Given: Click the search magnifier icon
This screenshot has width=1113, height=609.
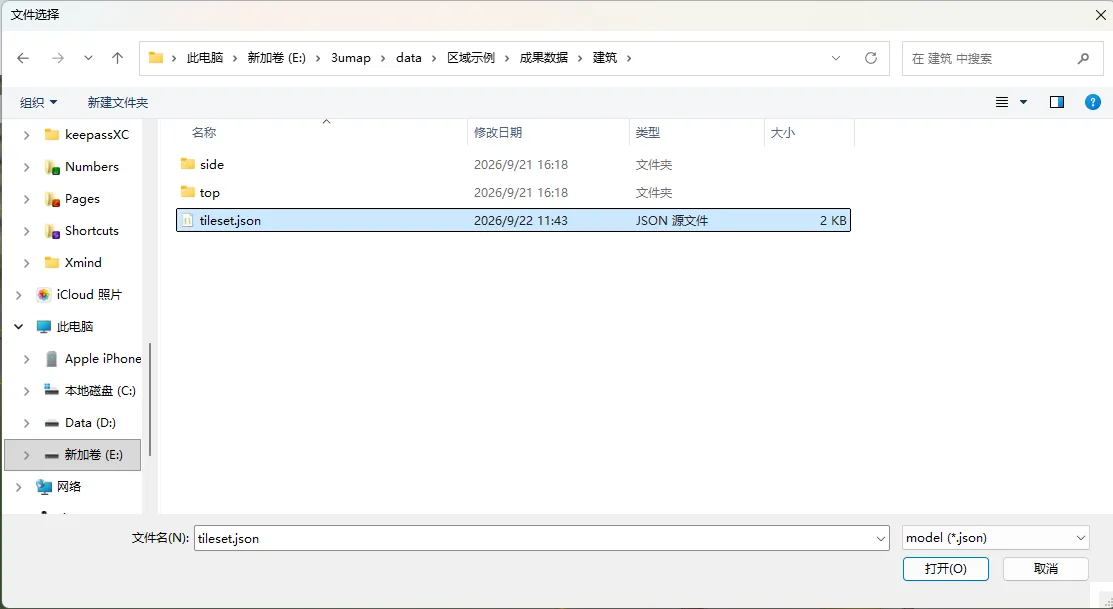Looking at the screenshot, I should pos(1083,58).
